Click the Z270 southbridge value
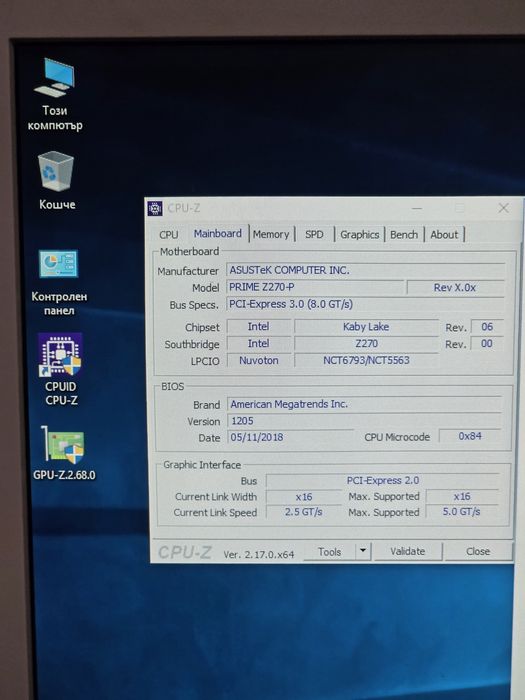525x700 pixels. (366, 344)
